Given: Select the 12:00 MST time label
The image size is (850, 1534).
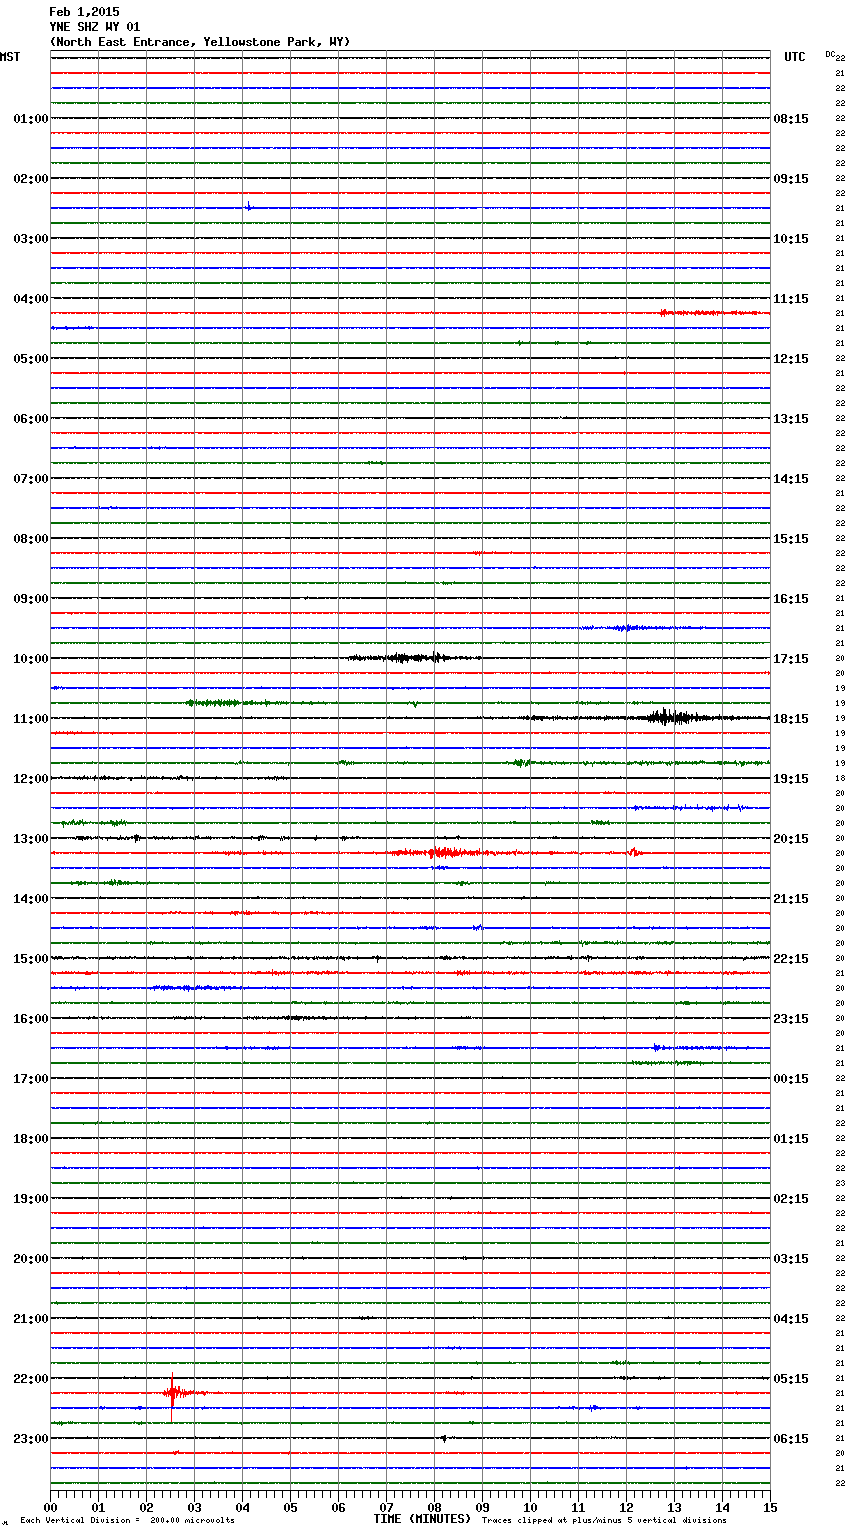Looking at the screenshot, I should click(31, 779).
